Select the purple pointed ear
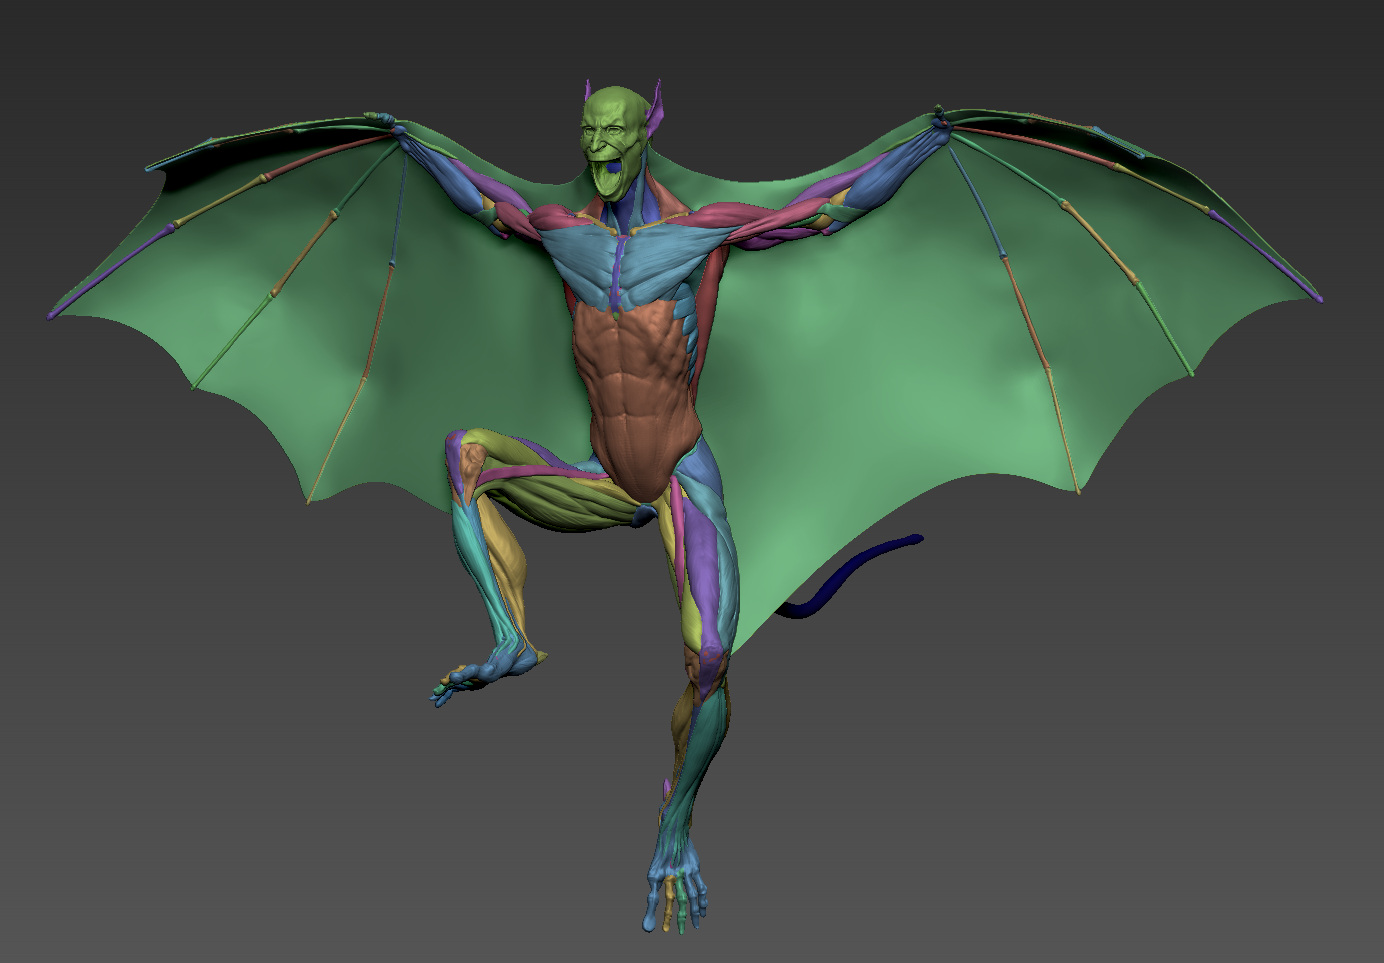 pos(657,111)
